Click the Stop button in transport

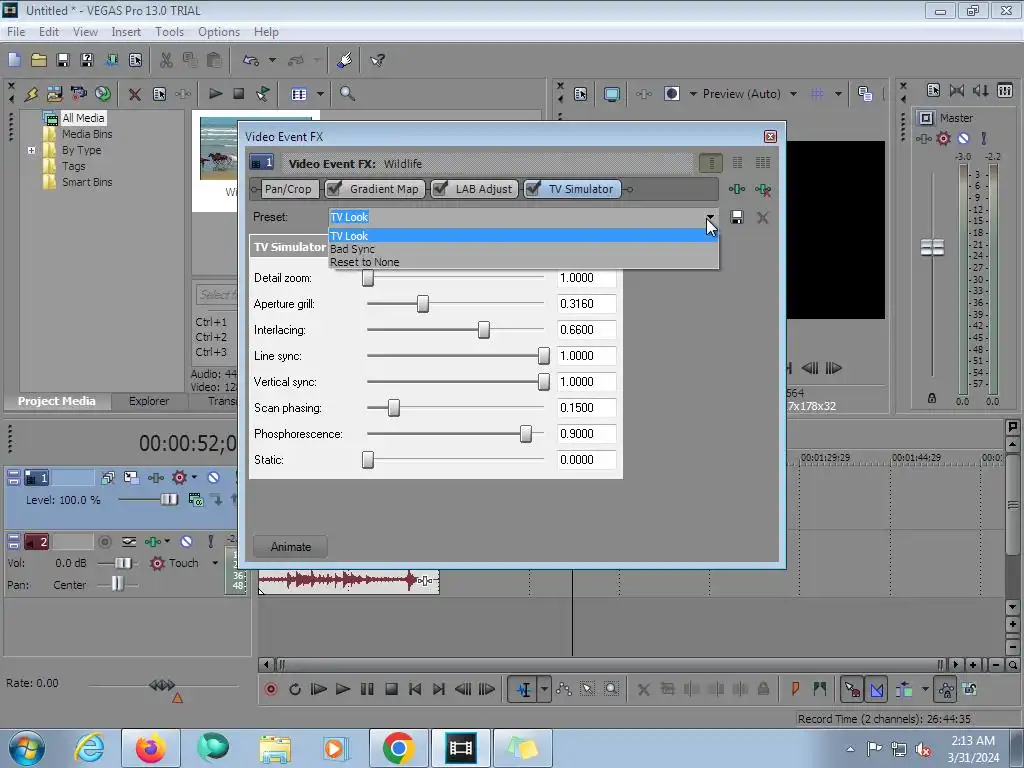pos(391,689)
